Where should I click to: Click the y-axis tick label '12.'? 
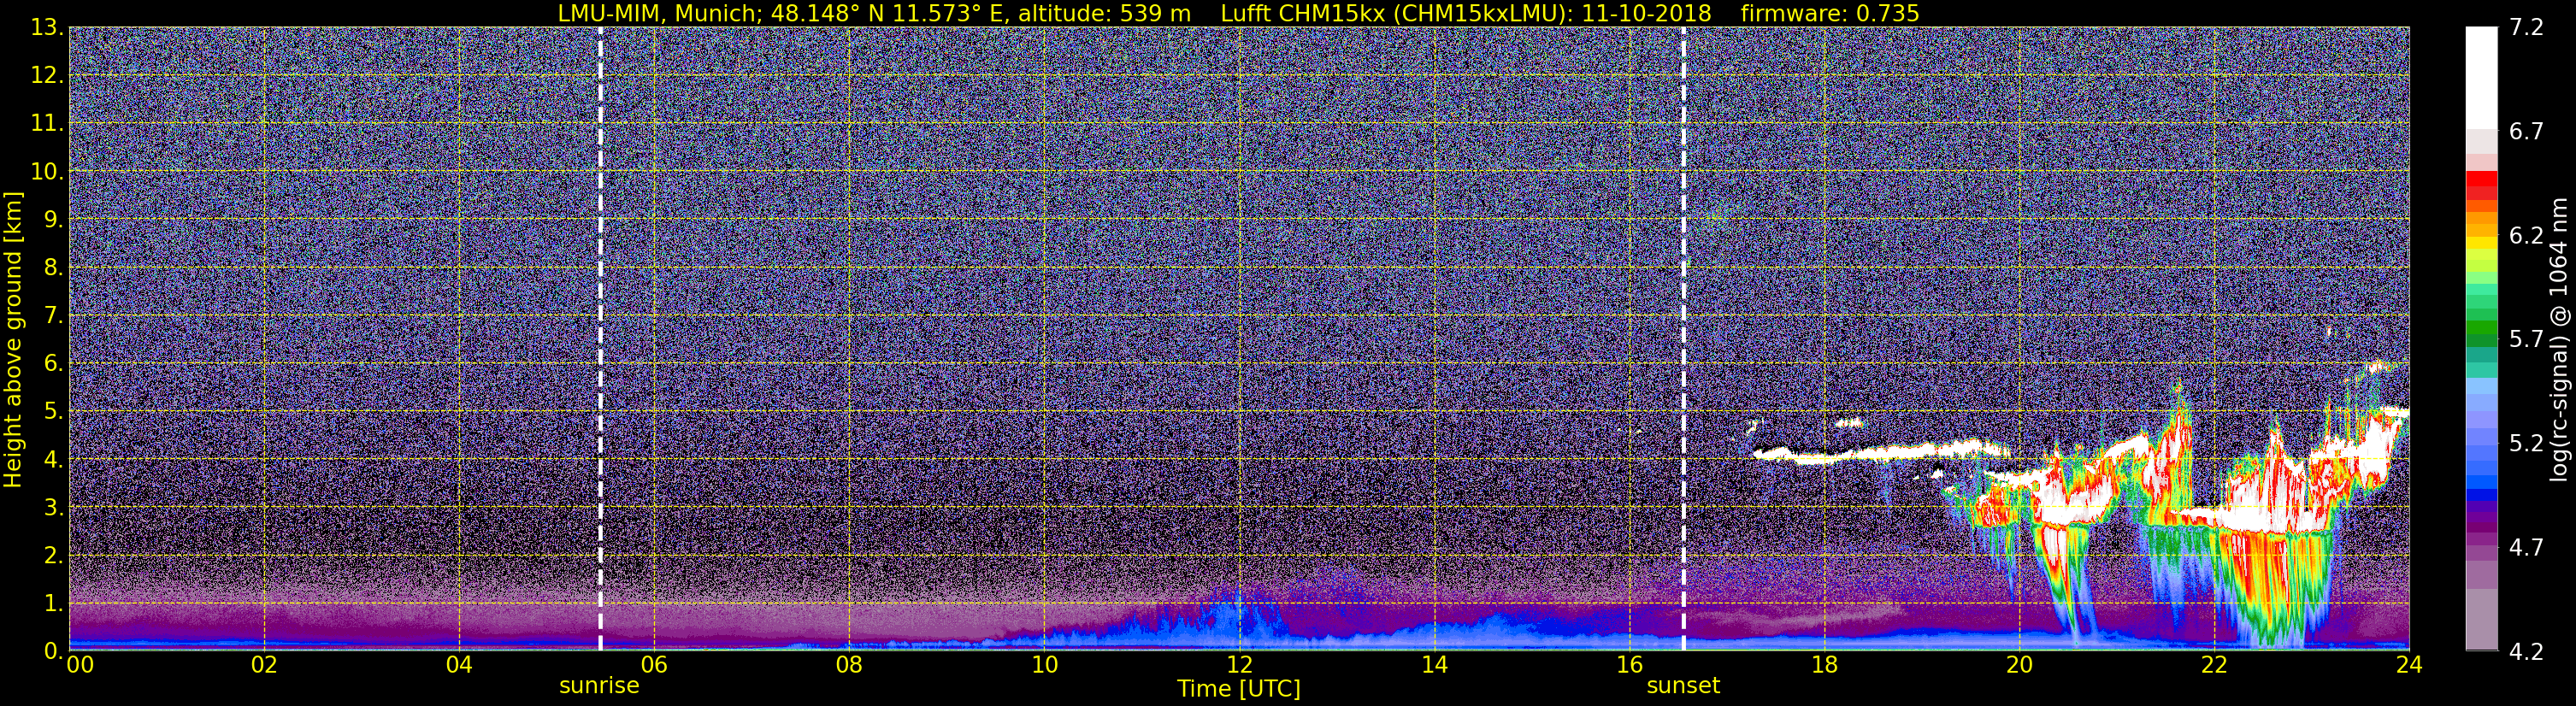click(x=46, y=76)
